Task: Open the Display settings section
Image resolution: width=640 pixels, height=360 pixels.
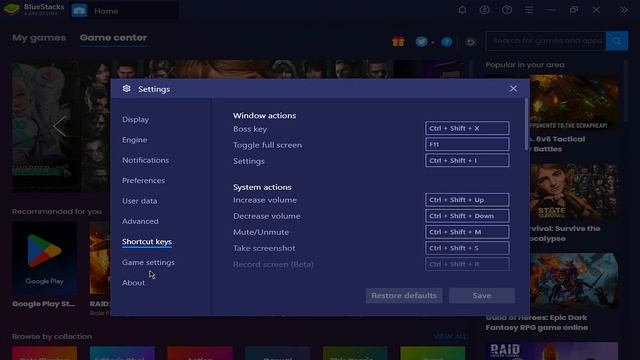Action: [x=135, y=120]
